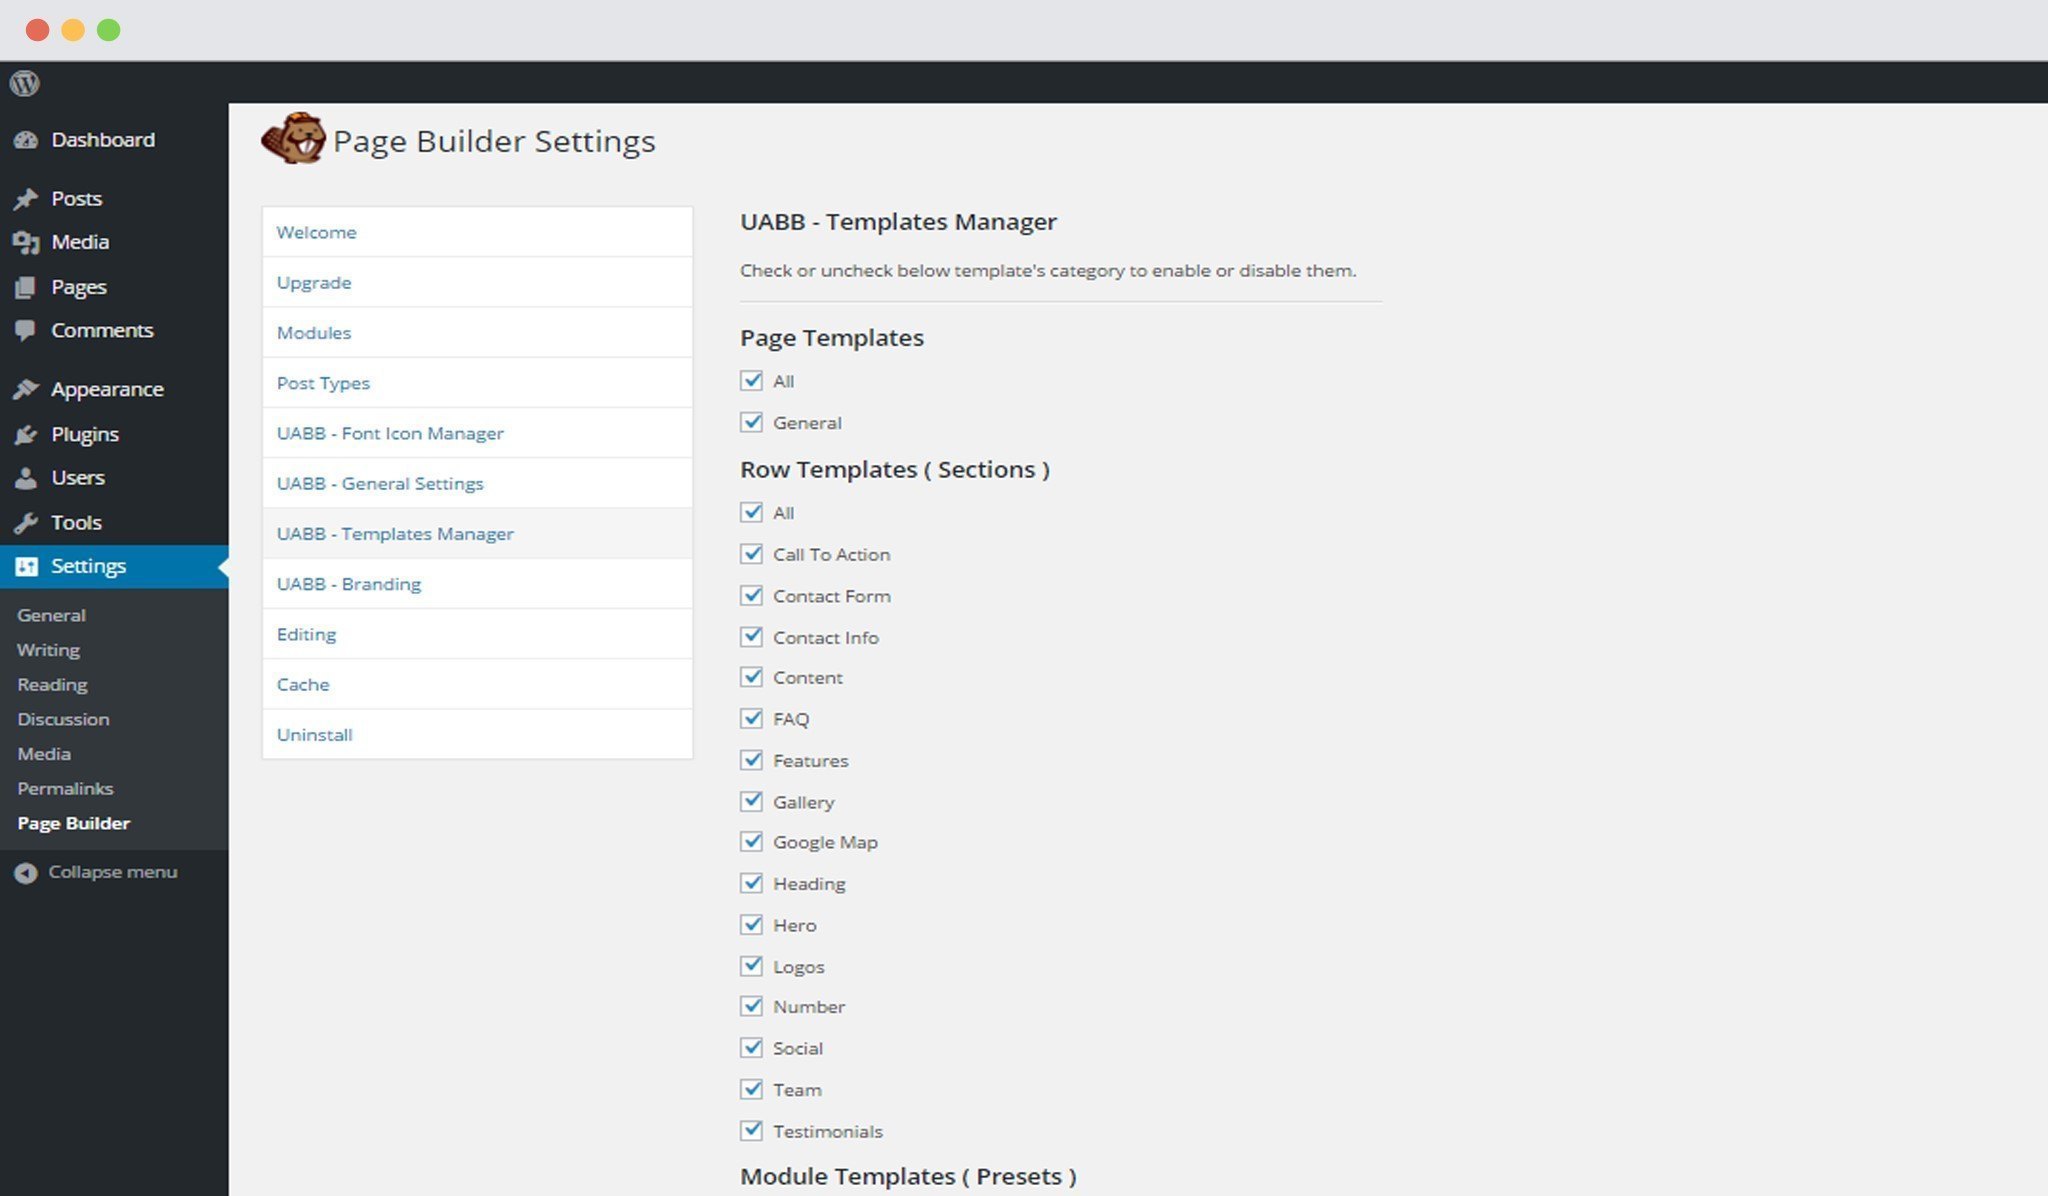Open the Dashboard via its gauge icon
This screenshot has height=1196, width=2048.
(x=26, y=139)
